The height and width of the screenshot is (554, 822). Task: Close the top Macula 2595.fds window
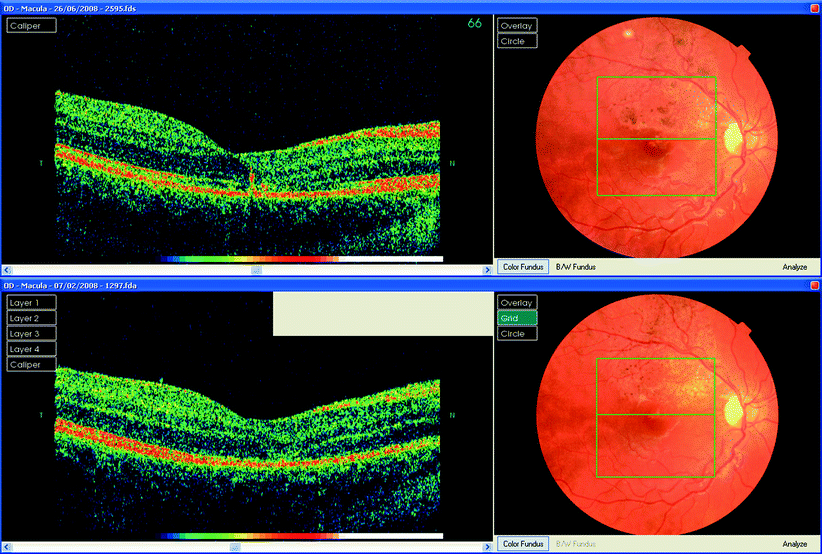[x=812, y=5]
